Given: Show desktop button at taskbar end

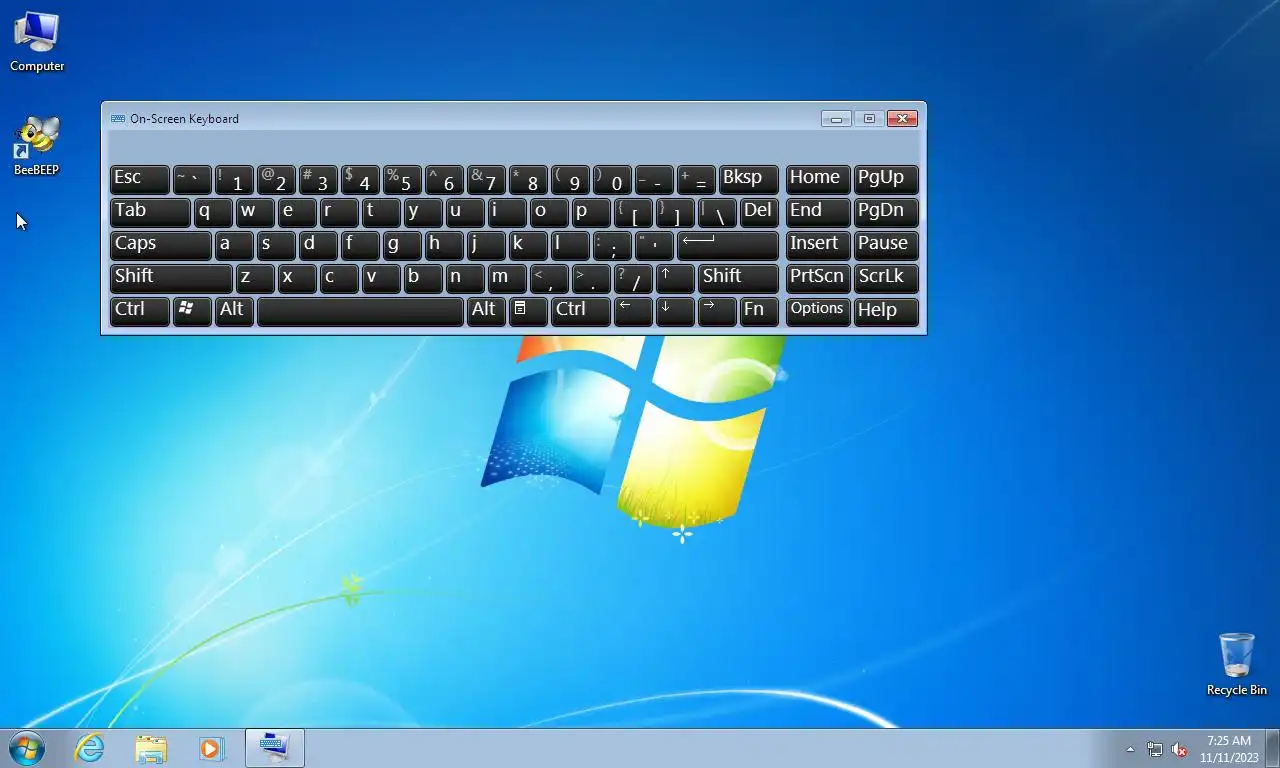Looking at the screenshot, I should 1273,749.
